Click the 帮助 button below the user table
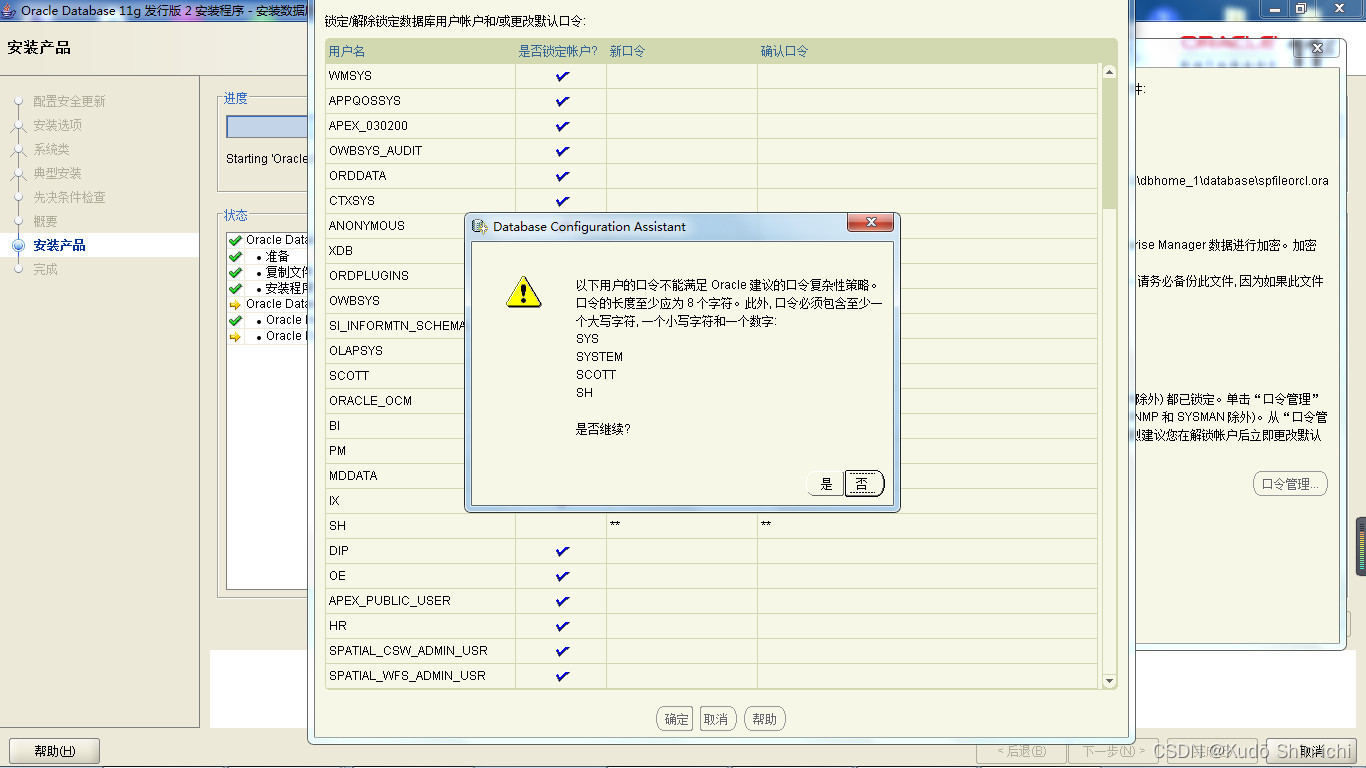1366x768 pixels. pyautogui.click(x=765, y=719)
